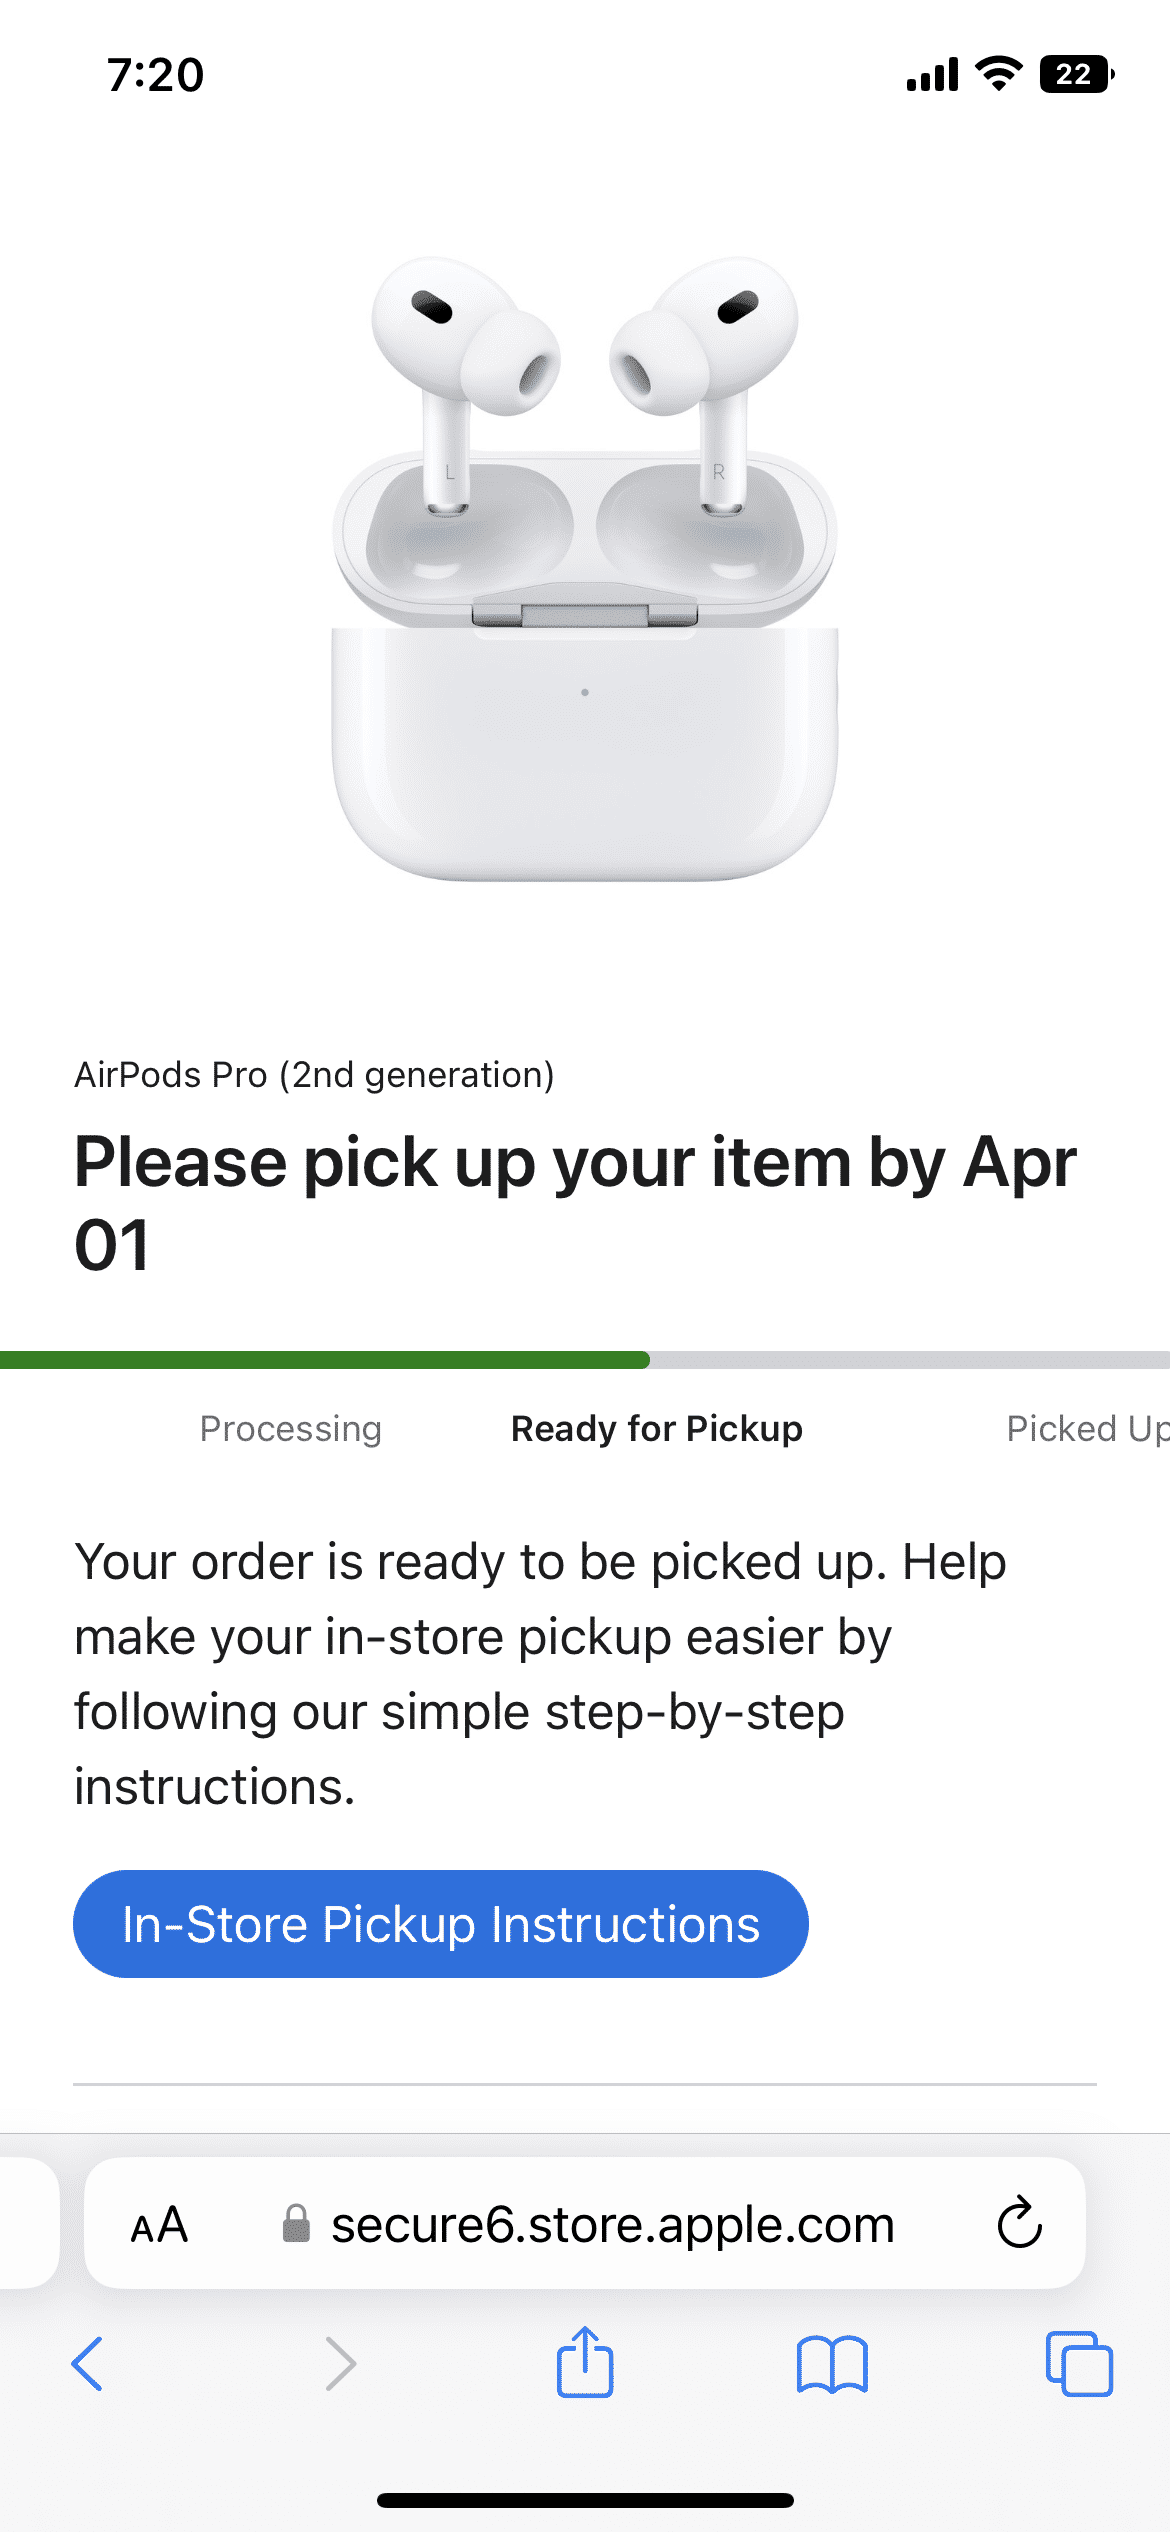Screen dimensions: 1170x2532
Task: Tap the 7:20 clock in status bar
Action: (156, 75)
